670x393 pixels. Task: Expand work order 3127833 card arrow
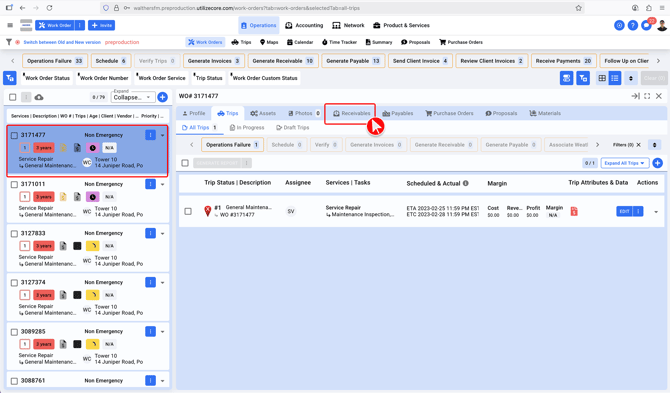(162, 234)
